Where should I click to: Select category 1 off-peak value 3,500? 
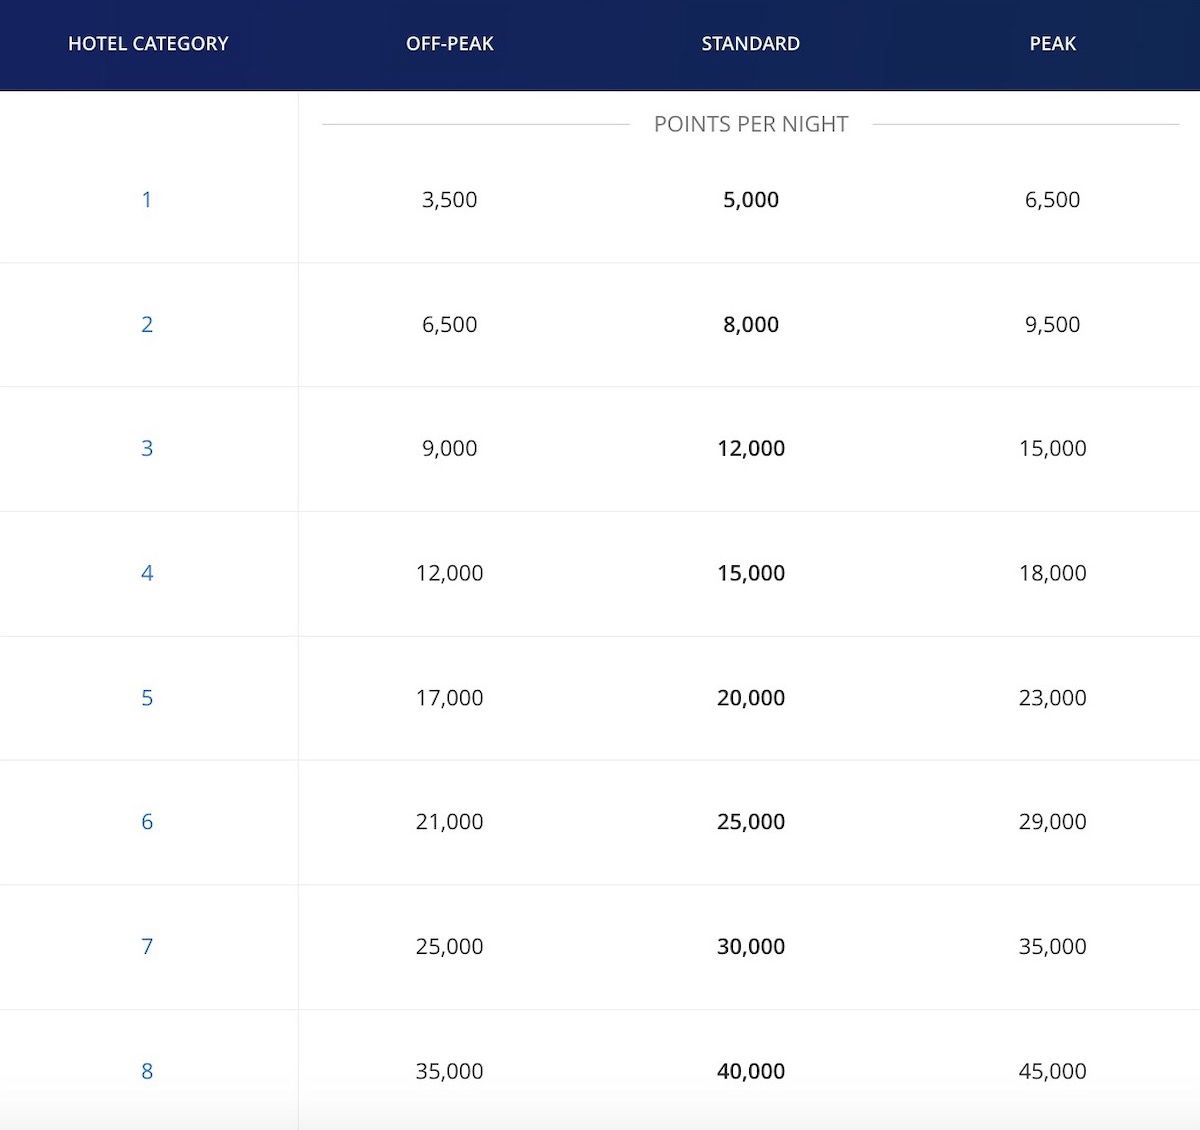(x=450, y=199)
